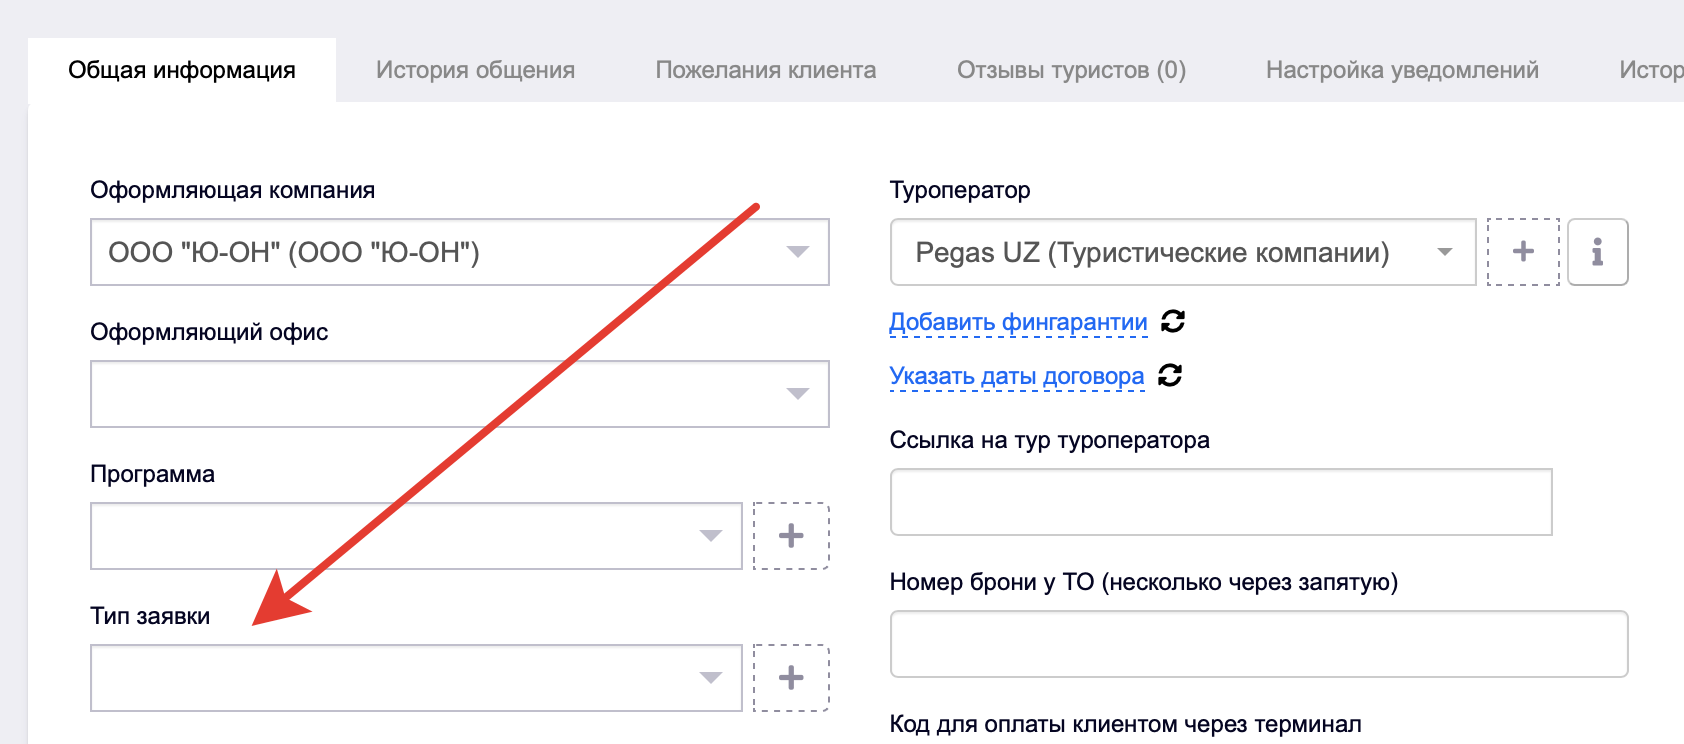Open Отзывы туристов (0) tab
The height and width of the screenshot is (744, 1684).
coord(1071,70)
